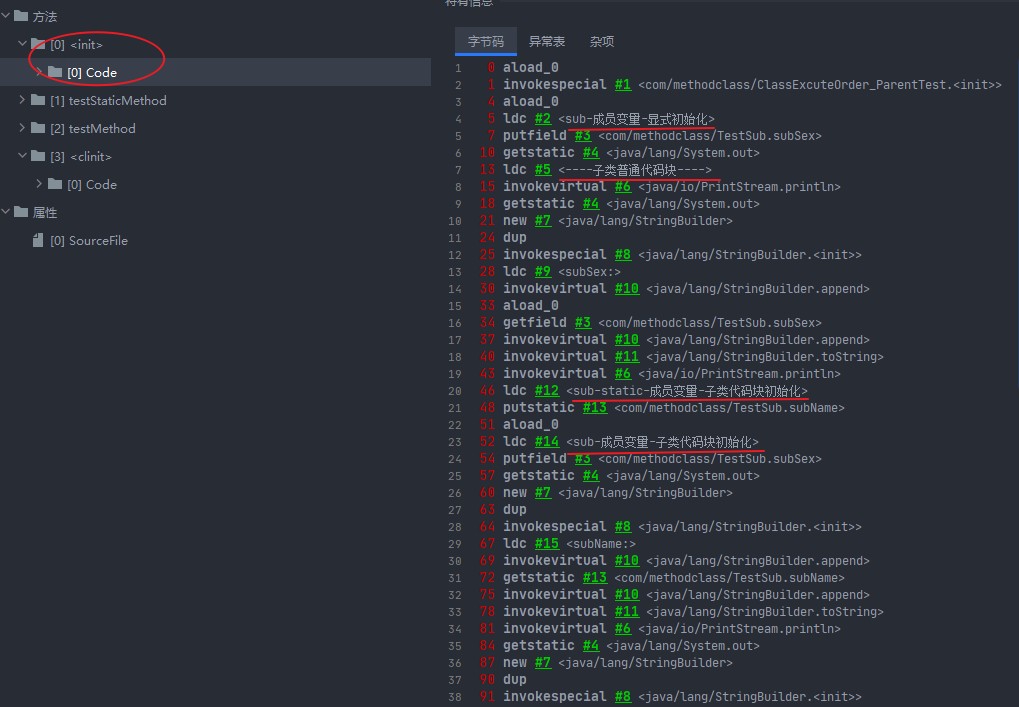Image resolution: width=1019 pixels, height=707 pixels.
Task: Follow link #13 on putstatic line 21
Action: coord(595,407)
